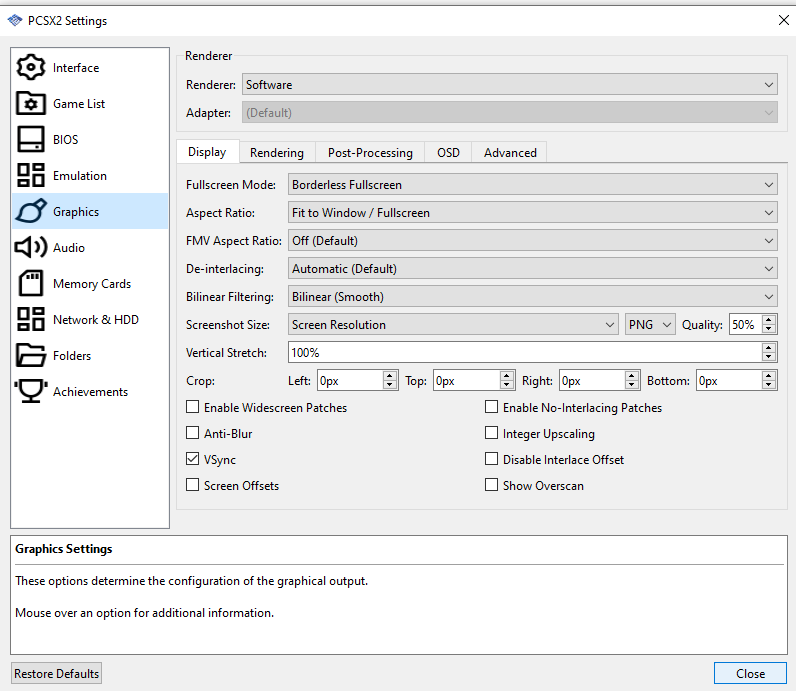The image size is (796, 691).
Task: Expand the Fullscreen Mode dropdown
Action: tap(533, 184)
